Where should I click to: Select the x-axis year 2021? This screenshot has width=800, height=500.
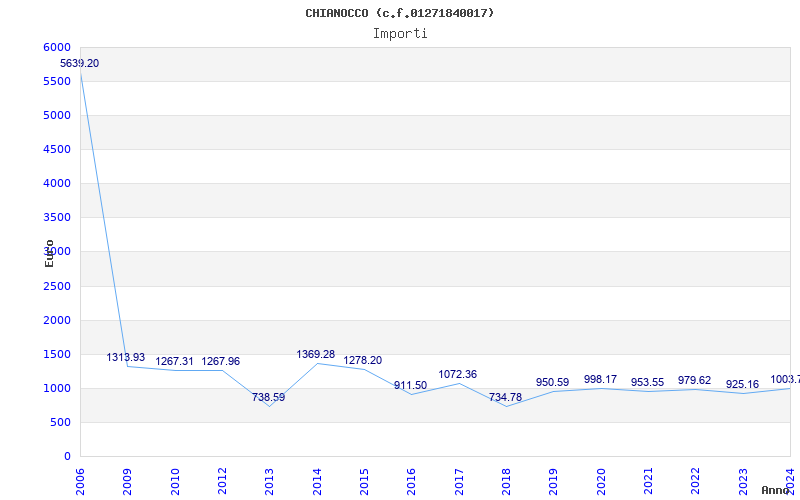pyautogui.click(x=648, y=482)
